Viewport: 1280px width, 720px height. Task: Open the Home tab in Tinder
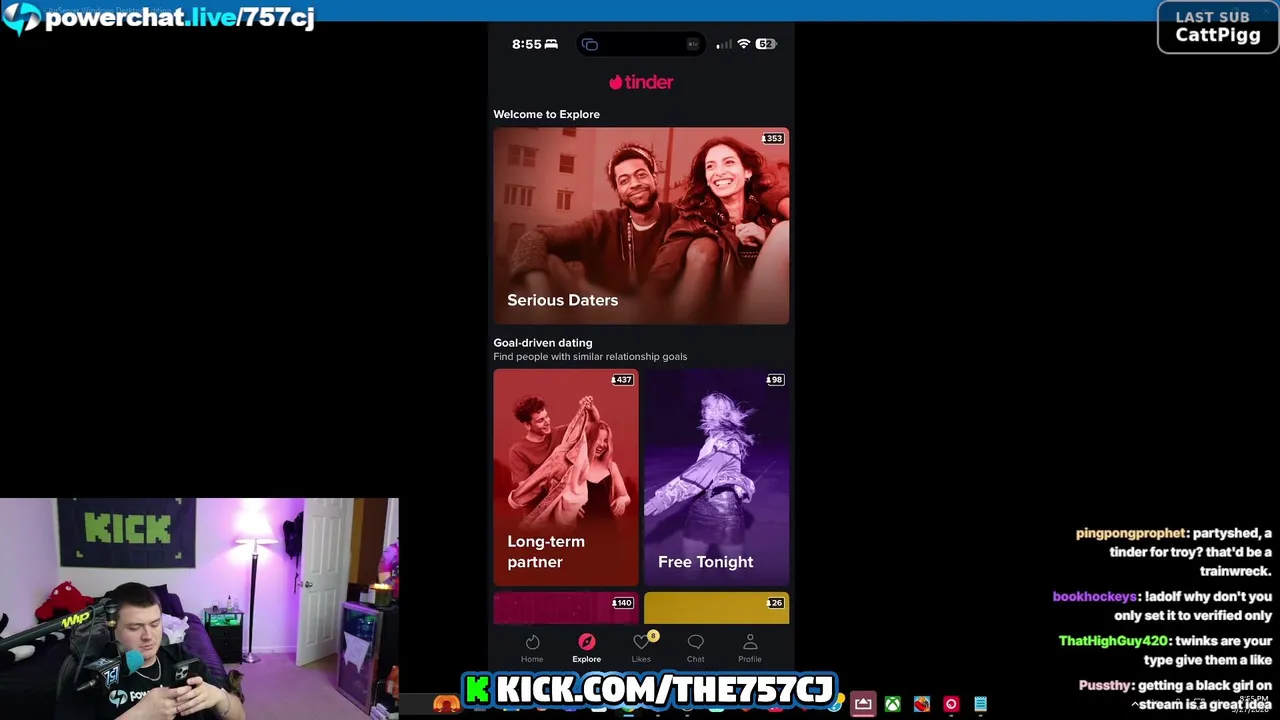[x=532, y=648]
